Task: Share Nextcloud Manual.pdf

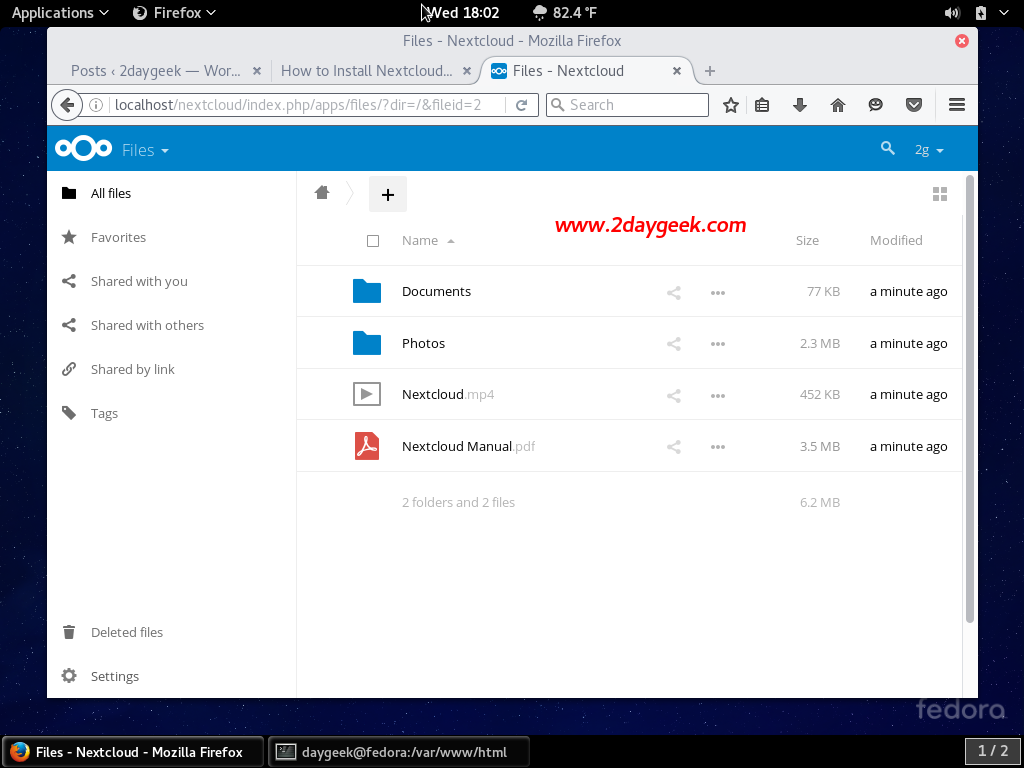Action: (674, 447)
